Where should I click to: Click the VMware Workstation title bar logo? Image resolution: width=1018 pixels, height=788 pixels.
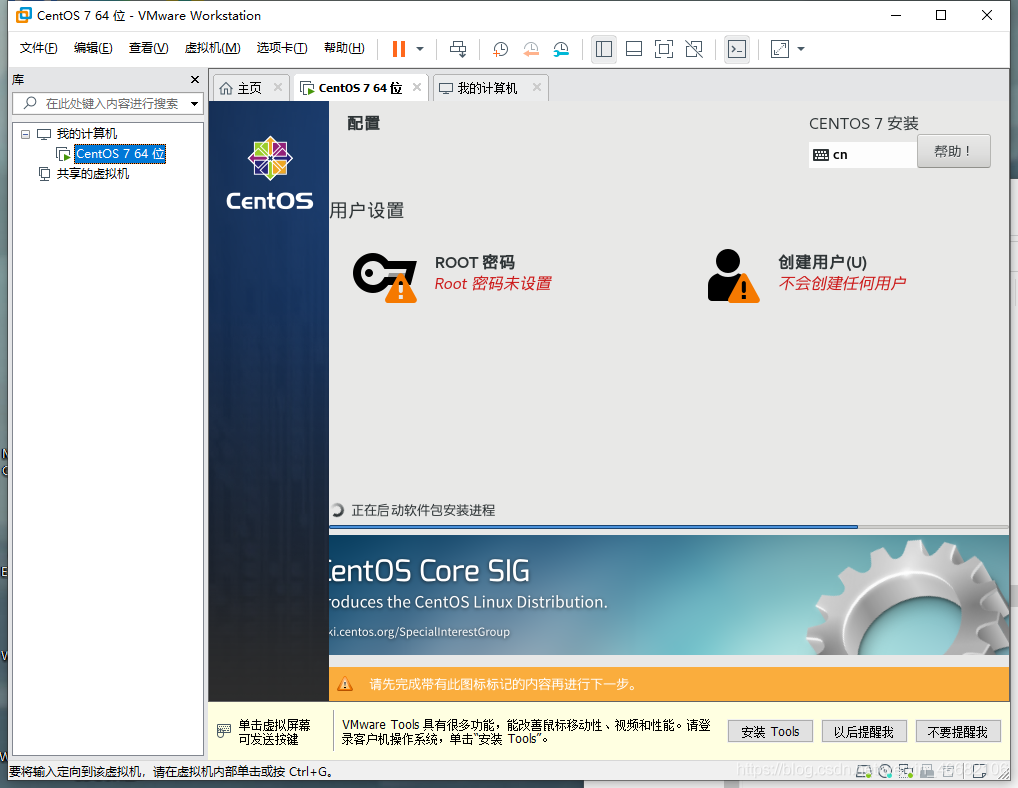point(23,15)
